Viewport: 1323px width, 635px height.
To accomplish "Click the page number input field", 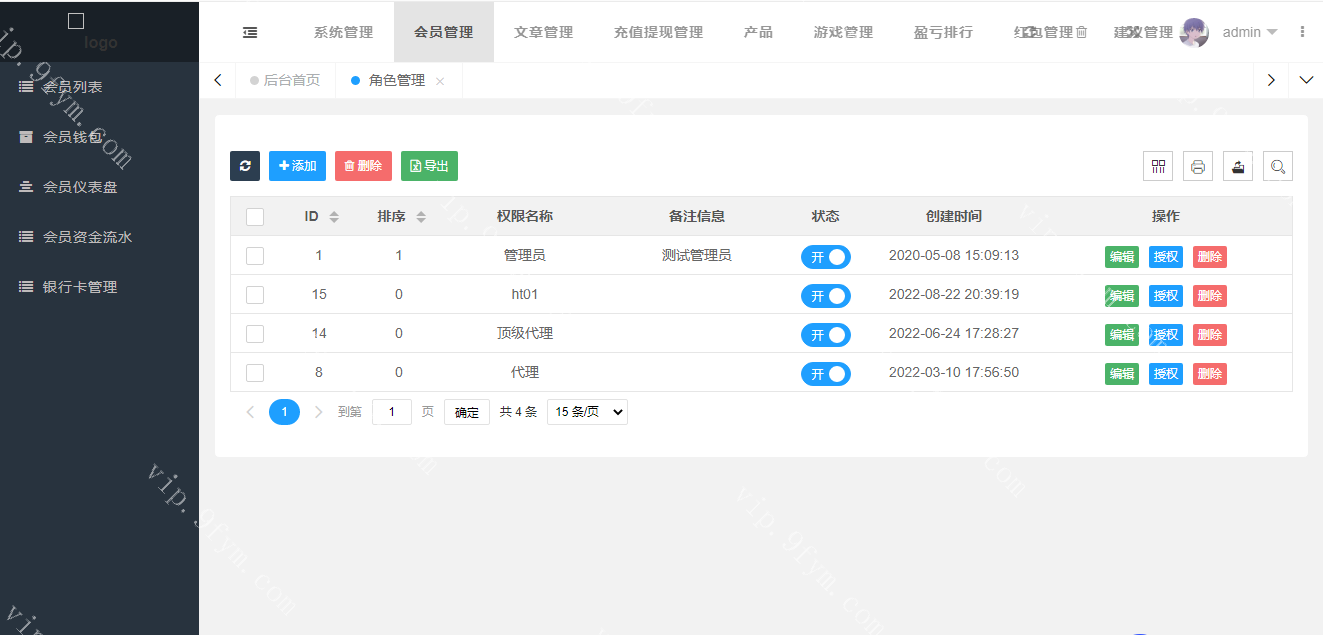I will coord(392,412).
